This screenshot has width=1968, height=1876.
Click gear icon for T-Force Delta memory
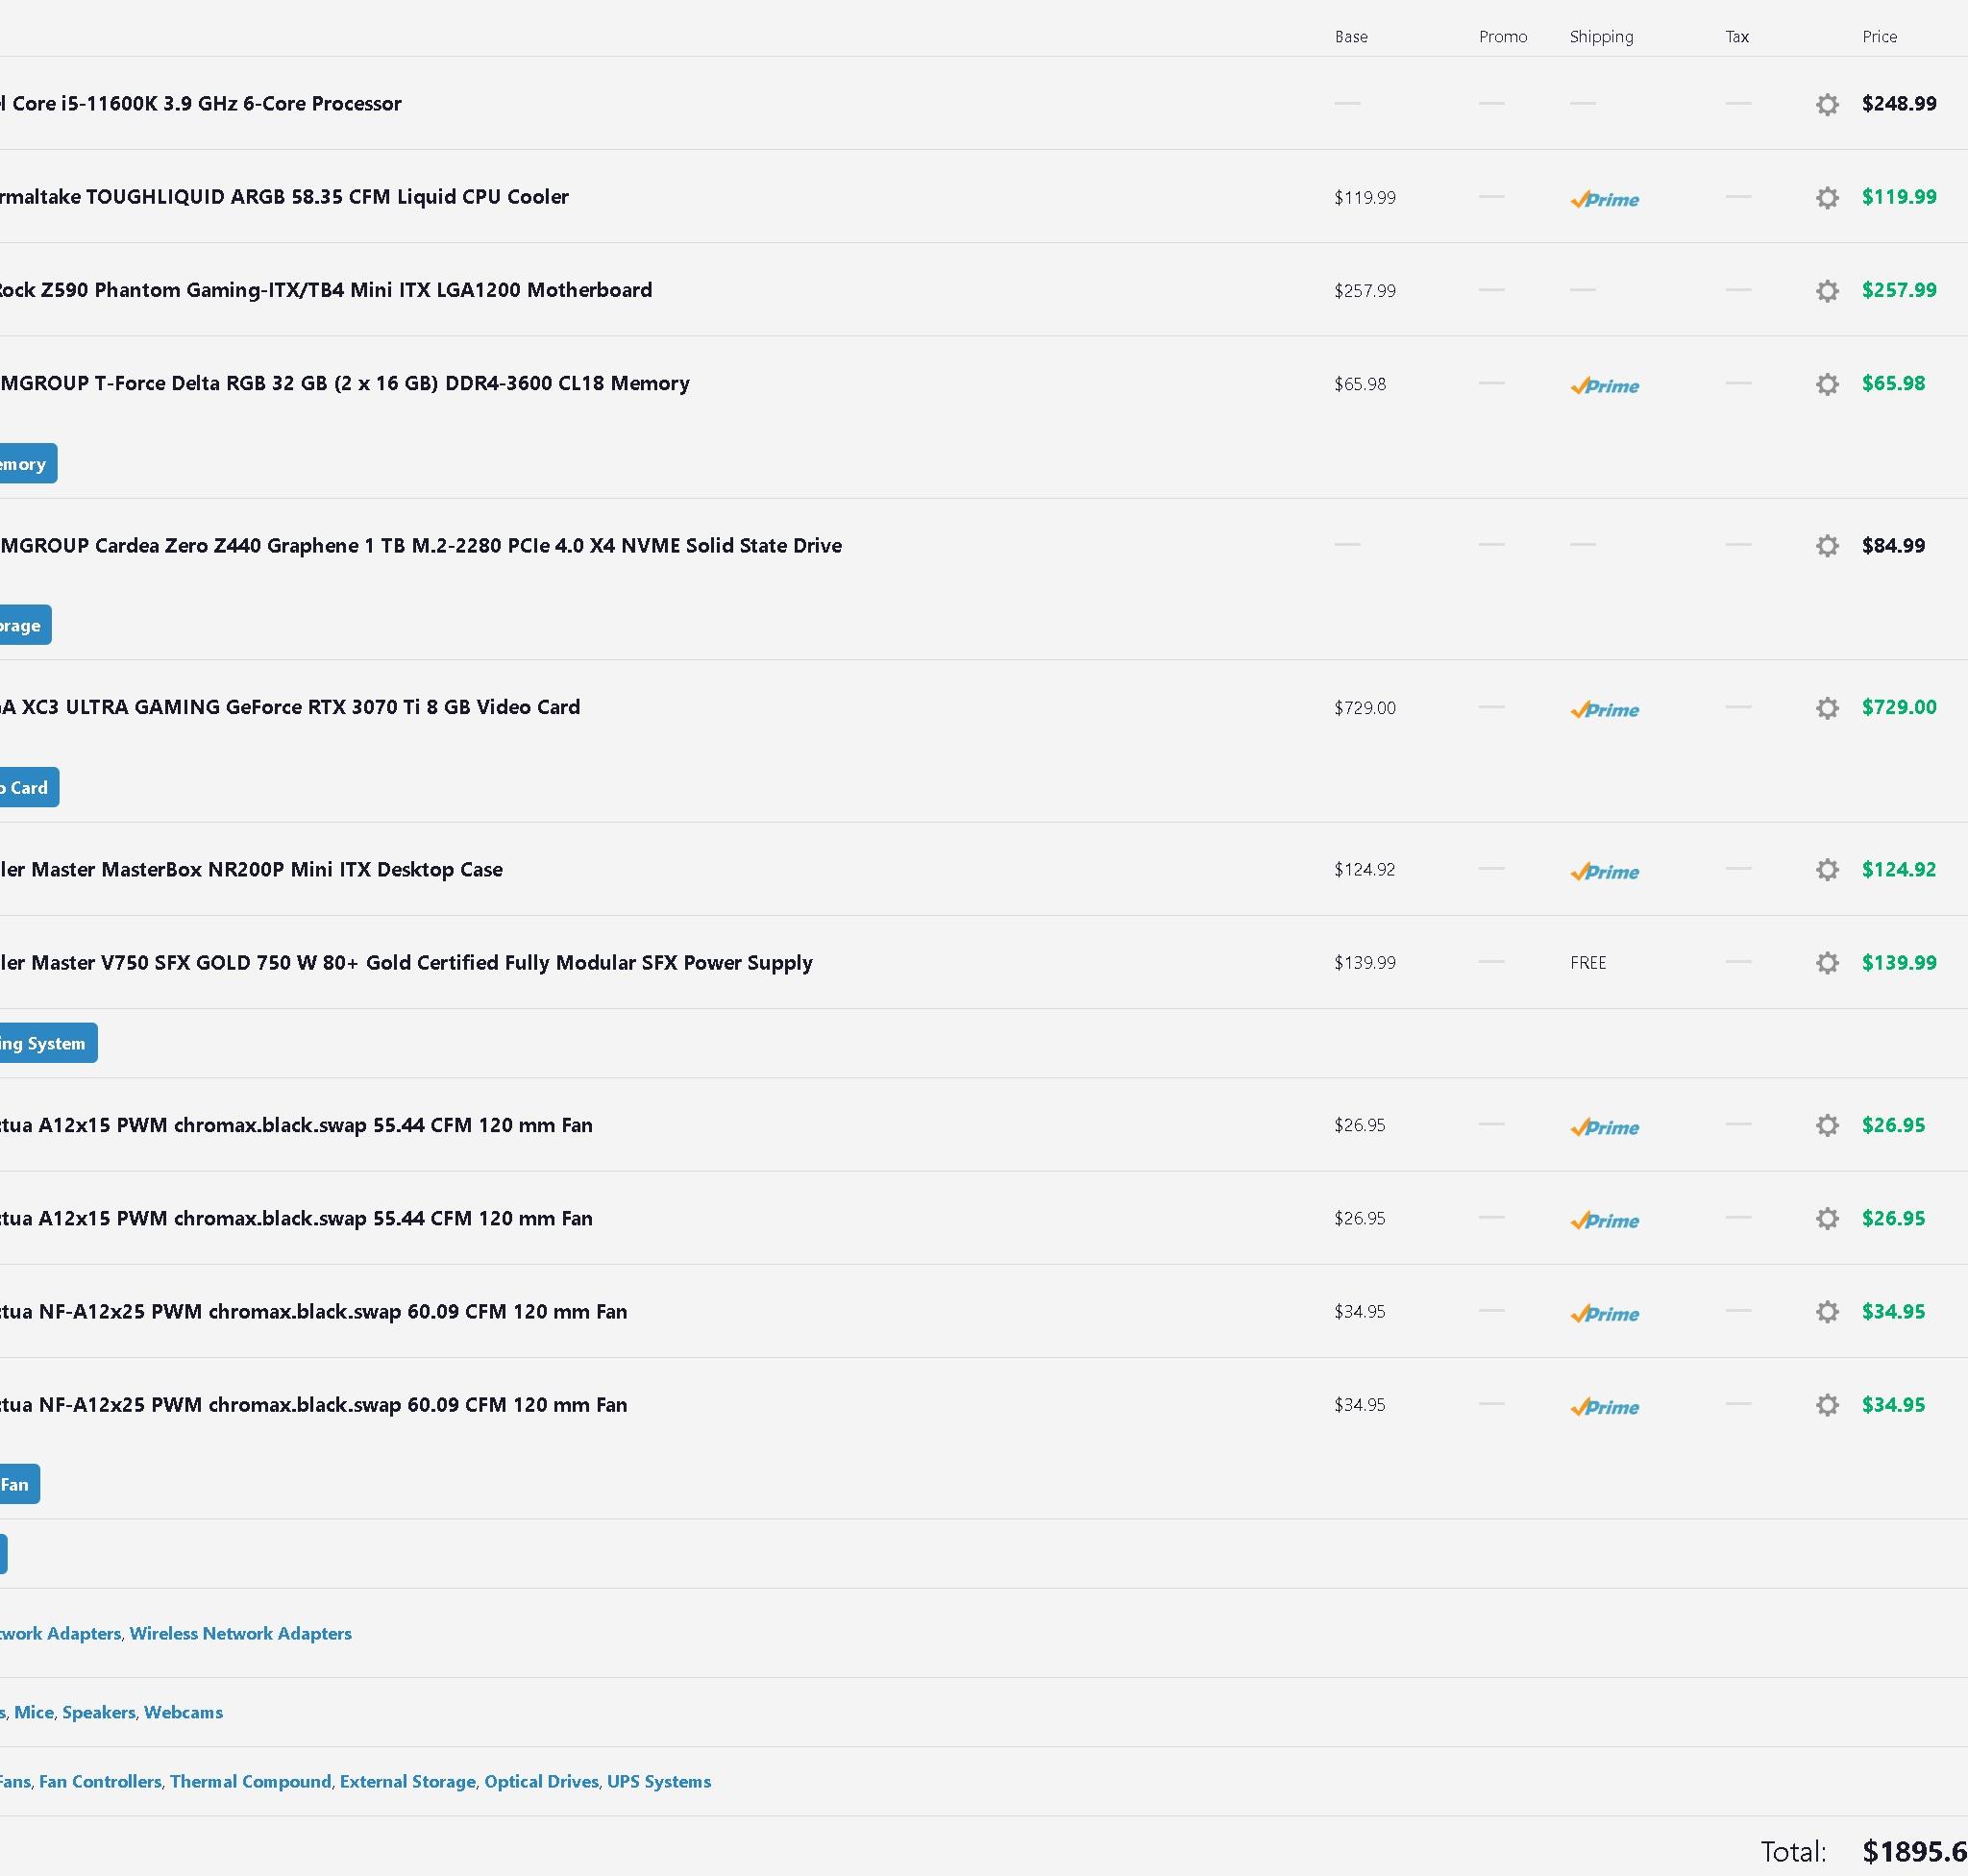[x=1827, y=384]
